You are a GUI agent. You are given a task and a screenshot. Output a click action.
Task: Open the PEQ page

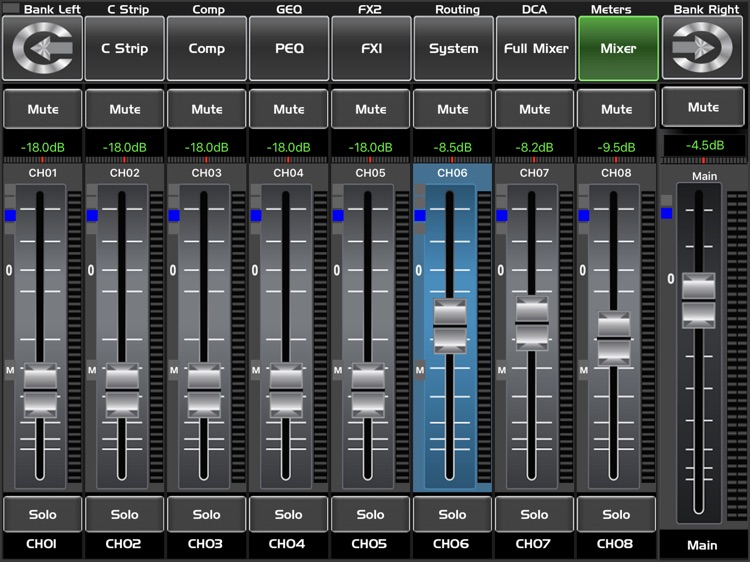[289, 48]
